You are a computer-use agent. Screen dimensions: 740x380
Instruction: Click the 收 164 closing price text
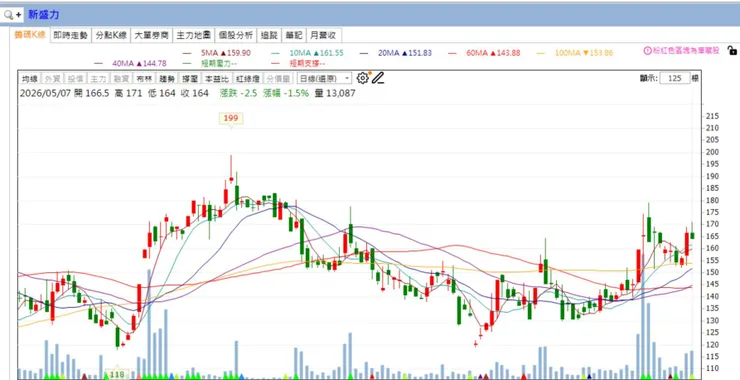194,93
